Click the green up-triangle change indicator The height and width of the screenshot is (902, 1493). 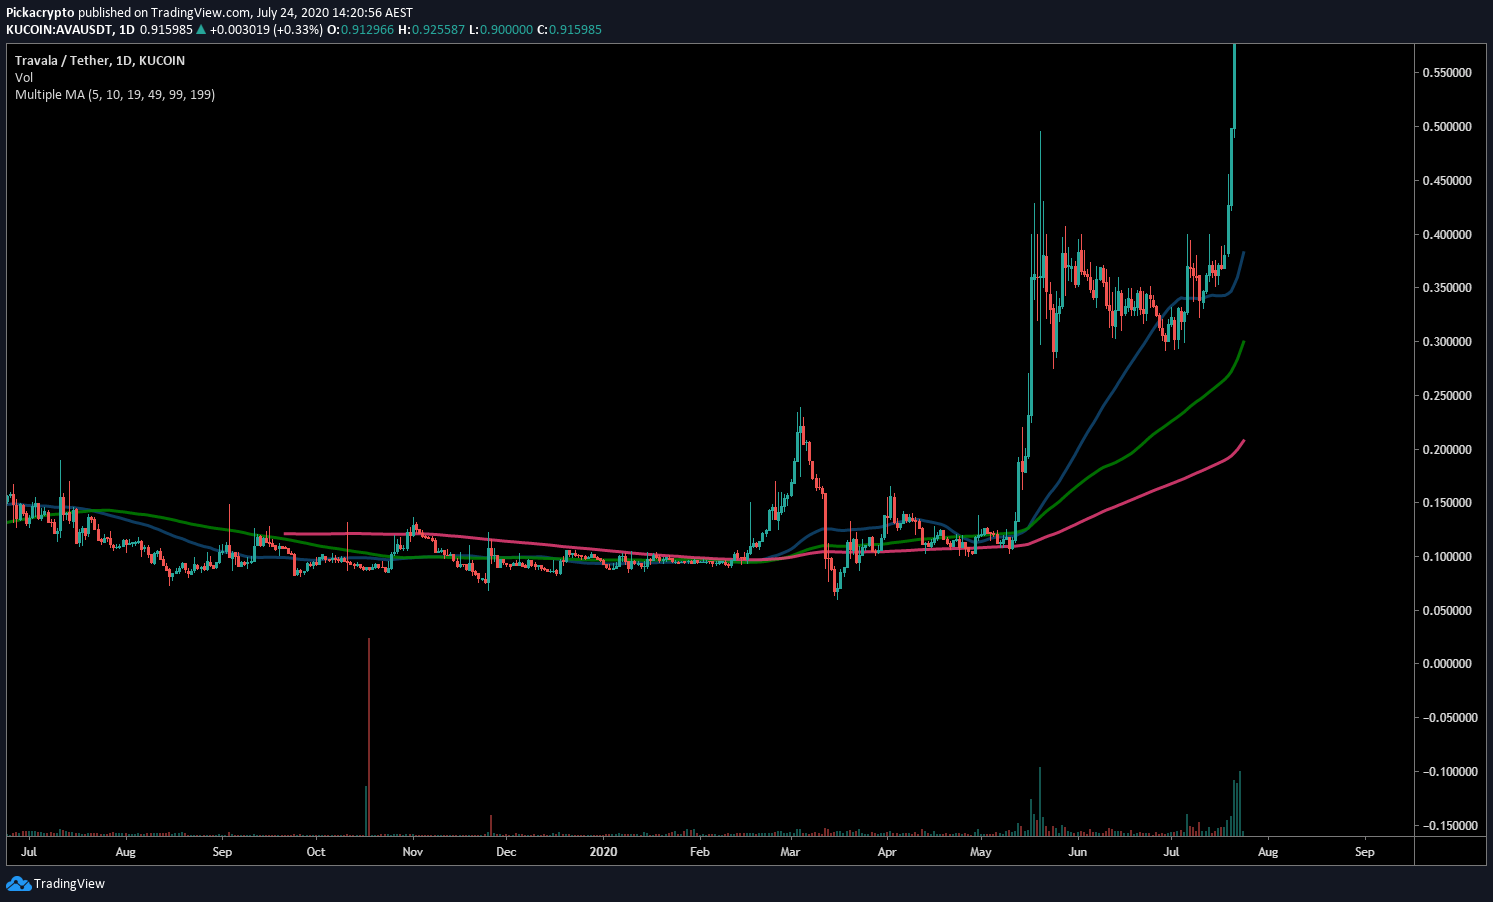tap(201, 30)
